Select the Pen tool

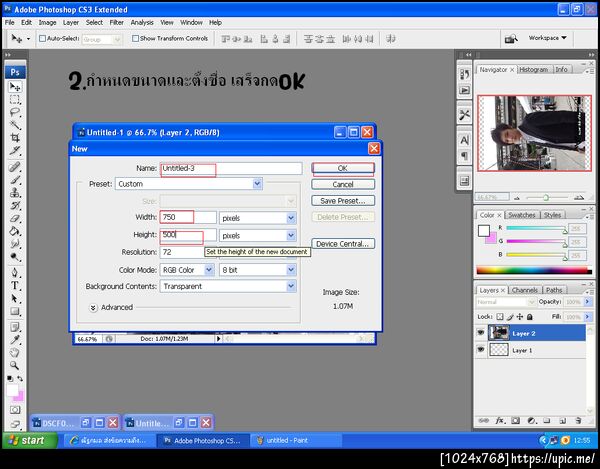[x=15, y=272]
